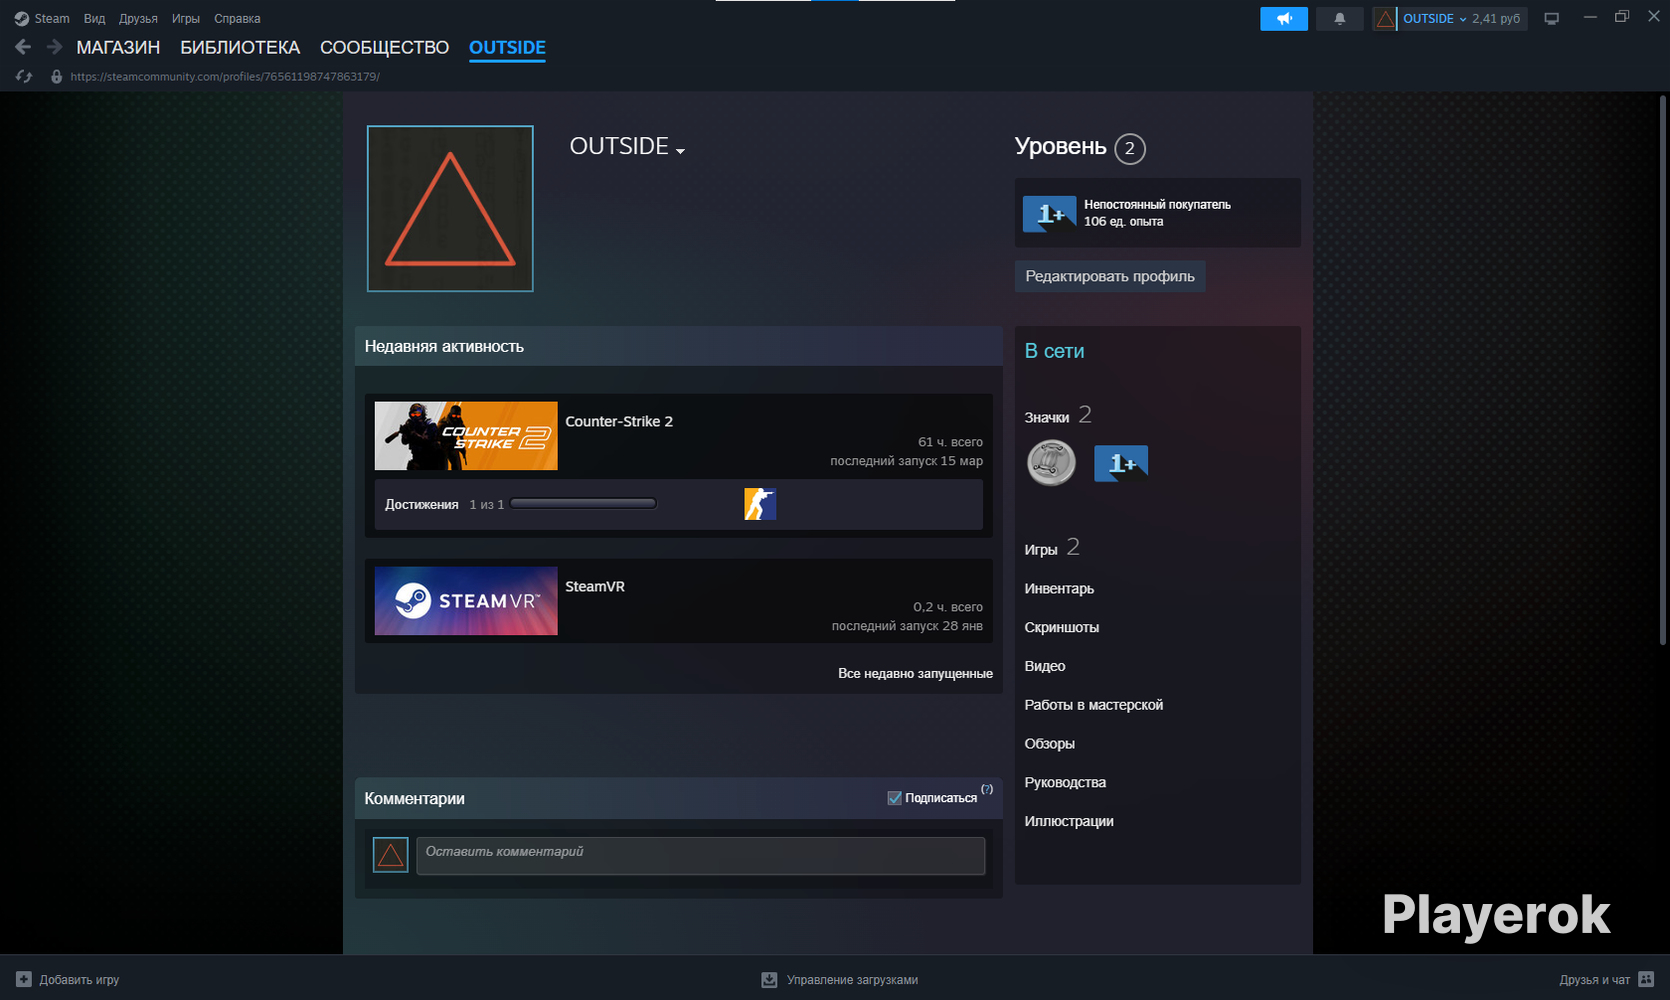Viewport: 1670px width, 1000px height.
Task: Click the page vertical scrollbar
Action: 1663,370
